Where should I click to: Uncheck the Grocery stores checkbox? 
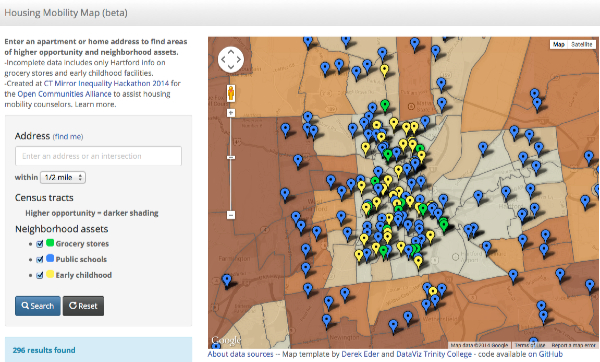(x=40, y=244)
